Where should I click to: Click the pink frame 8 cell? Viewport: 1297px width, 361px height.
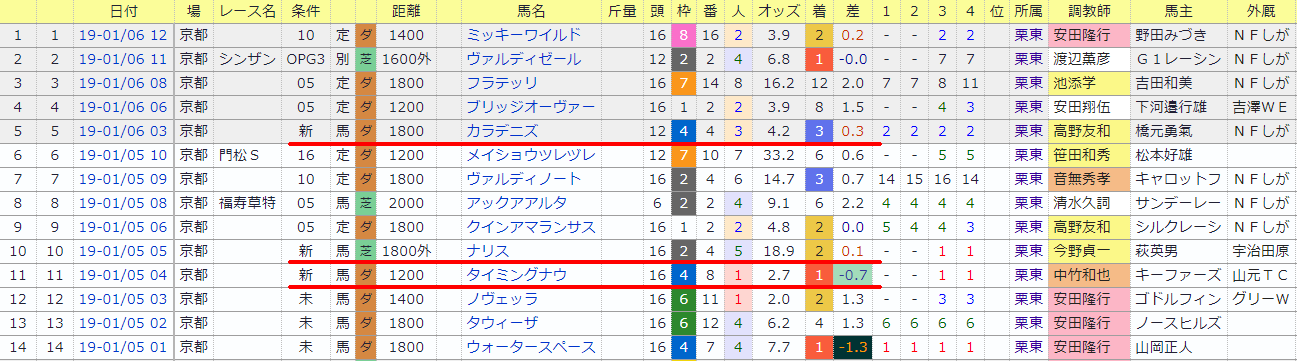[683, 35]
